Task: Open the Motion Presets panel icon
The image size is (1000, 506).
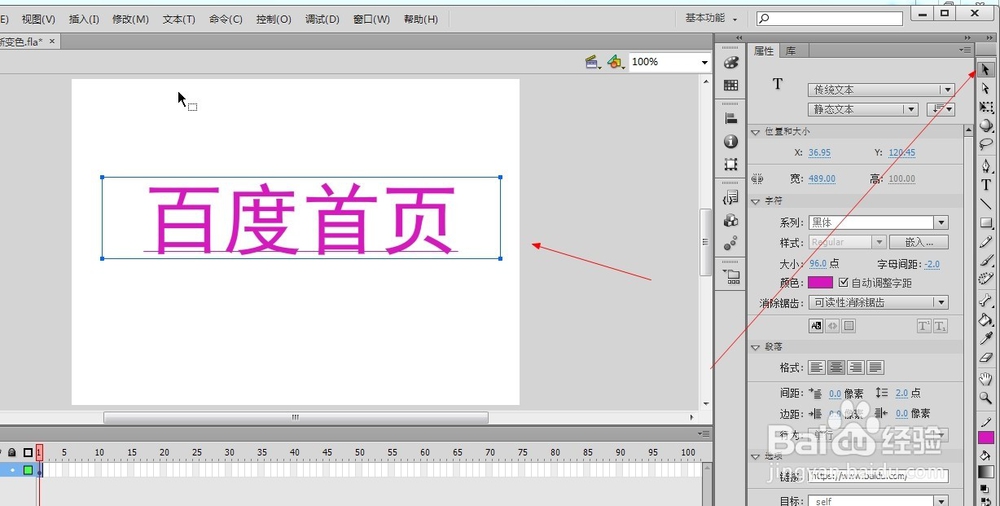Action: [731, 243]
